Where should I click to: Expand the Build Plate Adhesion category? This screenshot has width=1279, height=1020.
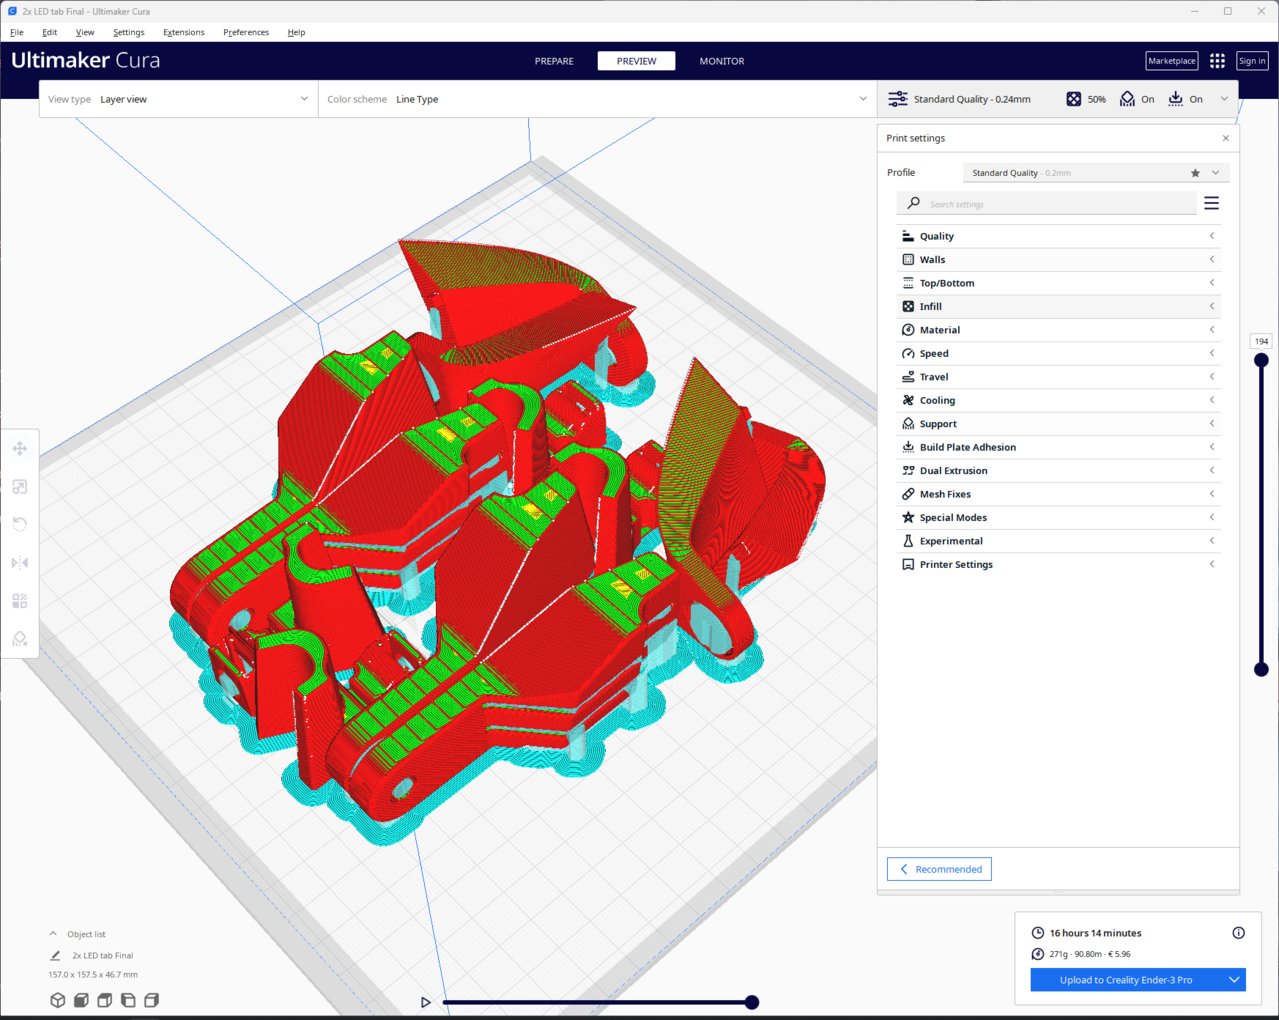(1058, 447)
